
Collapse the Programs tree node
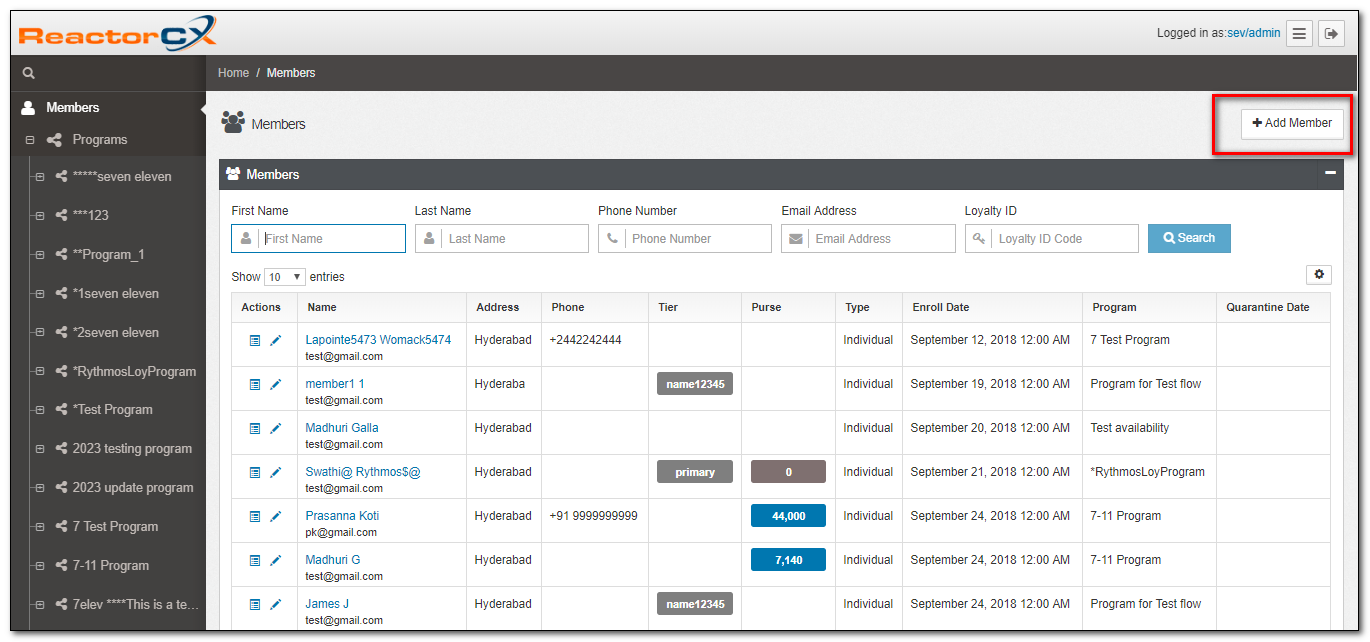[30, 140]
